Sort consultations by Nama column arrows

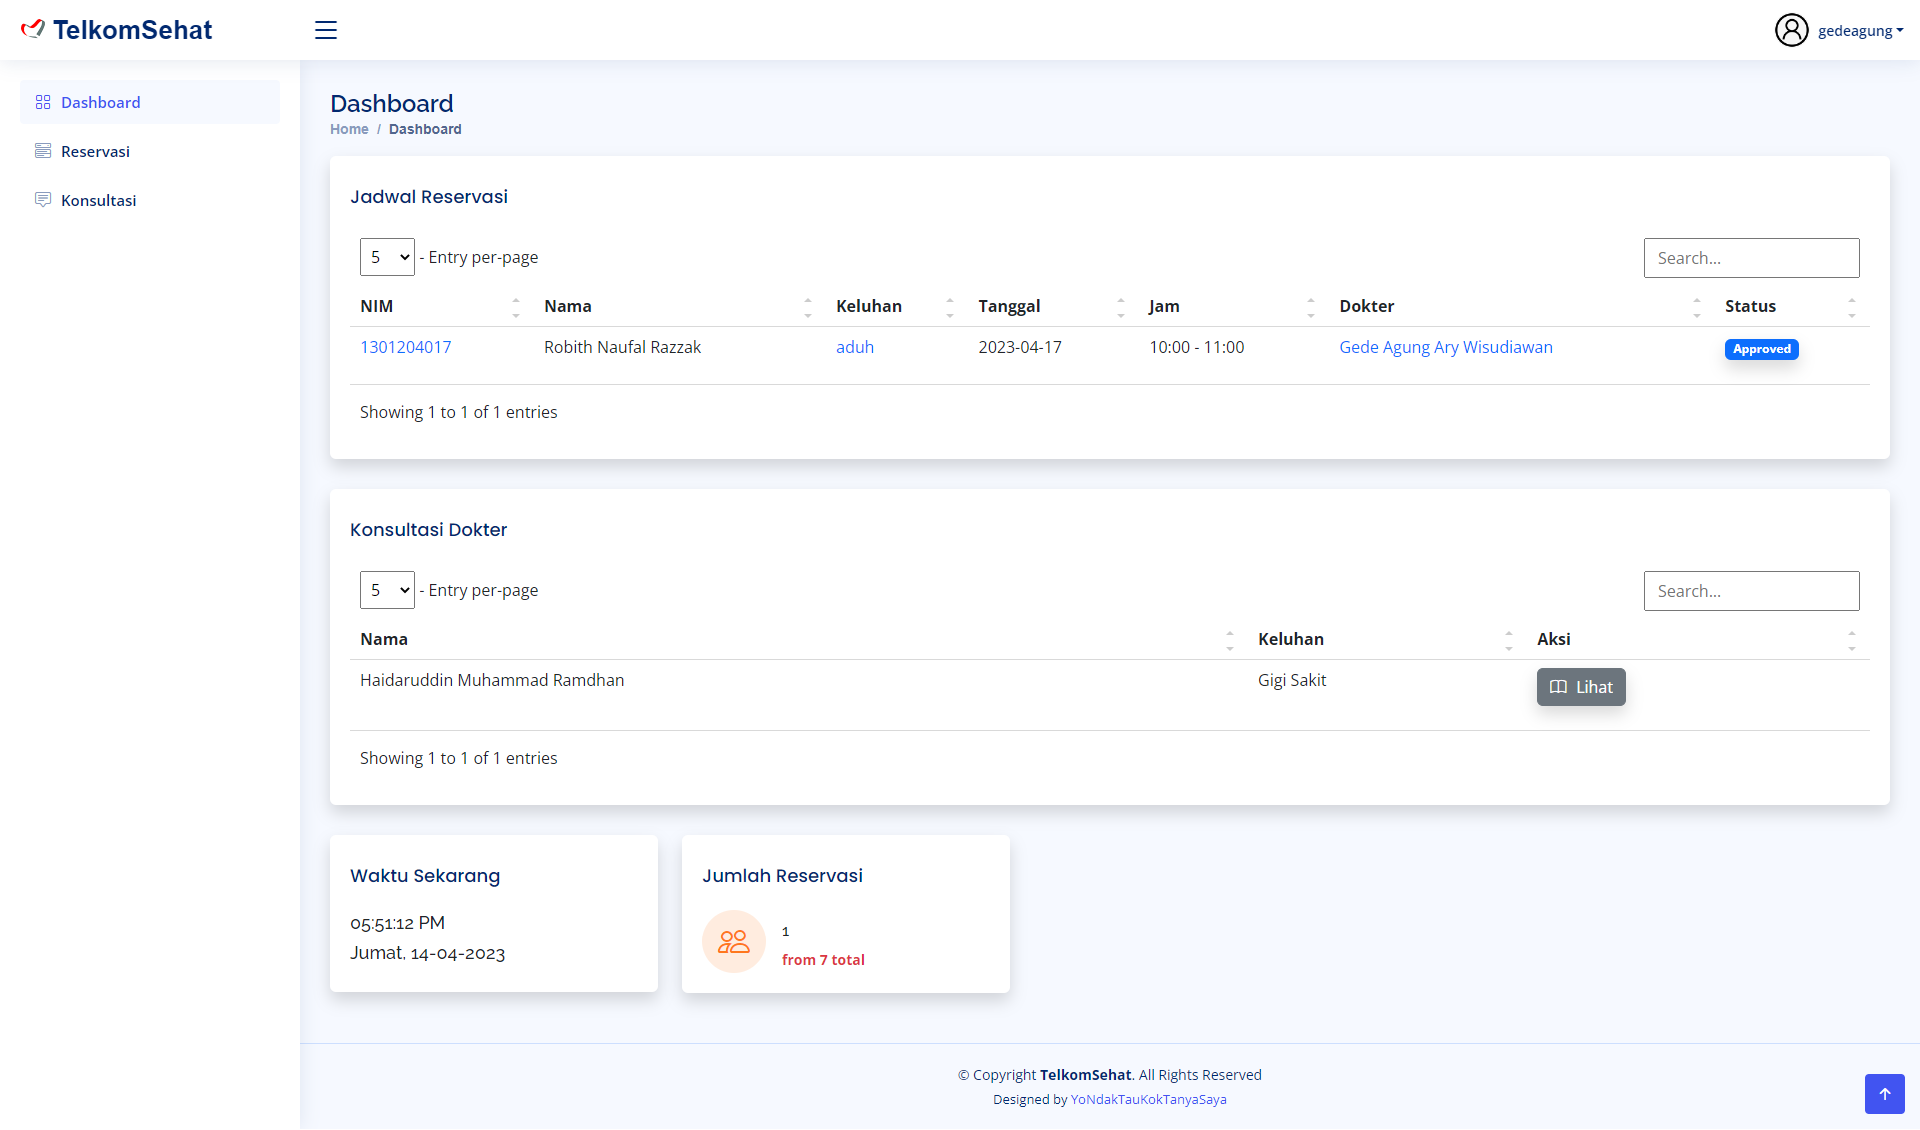click(x=1229, y=640)
